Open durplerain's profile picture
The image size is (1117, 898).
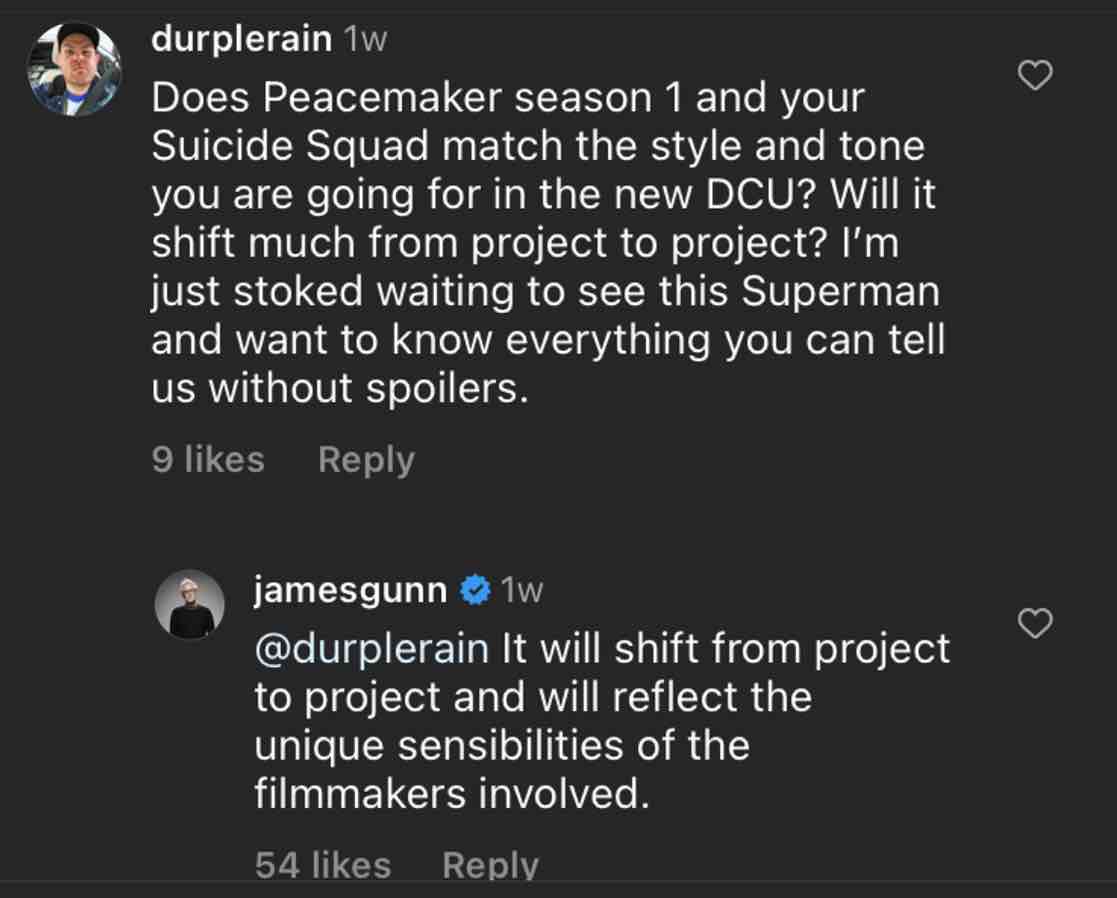pos(75,69)
